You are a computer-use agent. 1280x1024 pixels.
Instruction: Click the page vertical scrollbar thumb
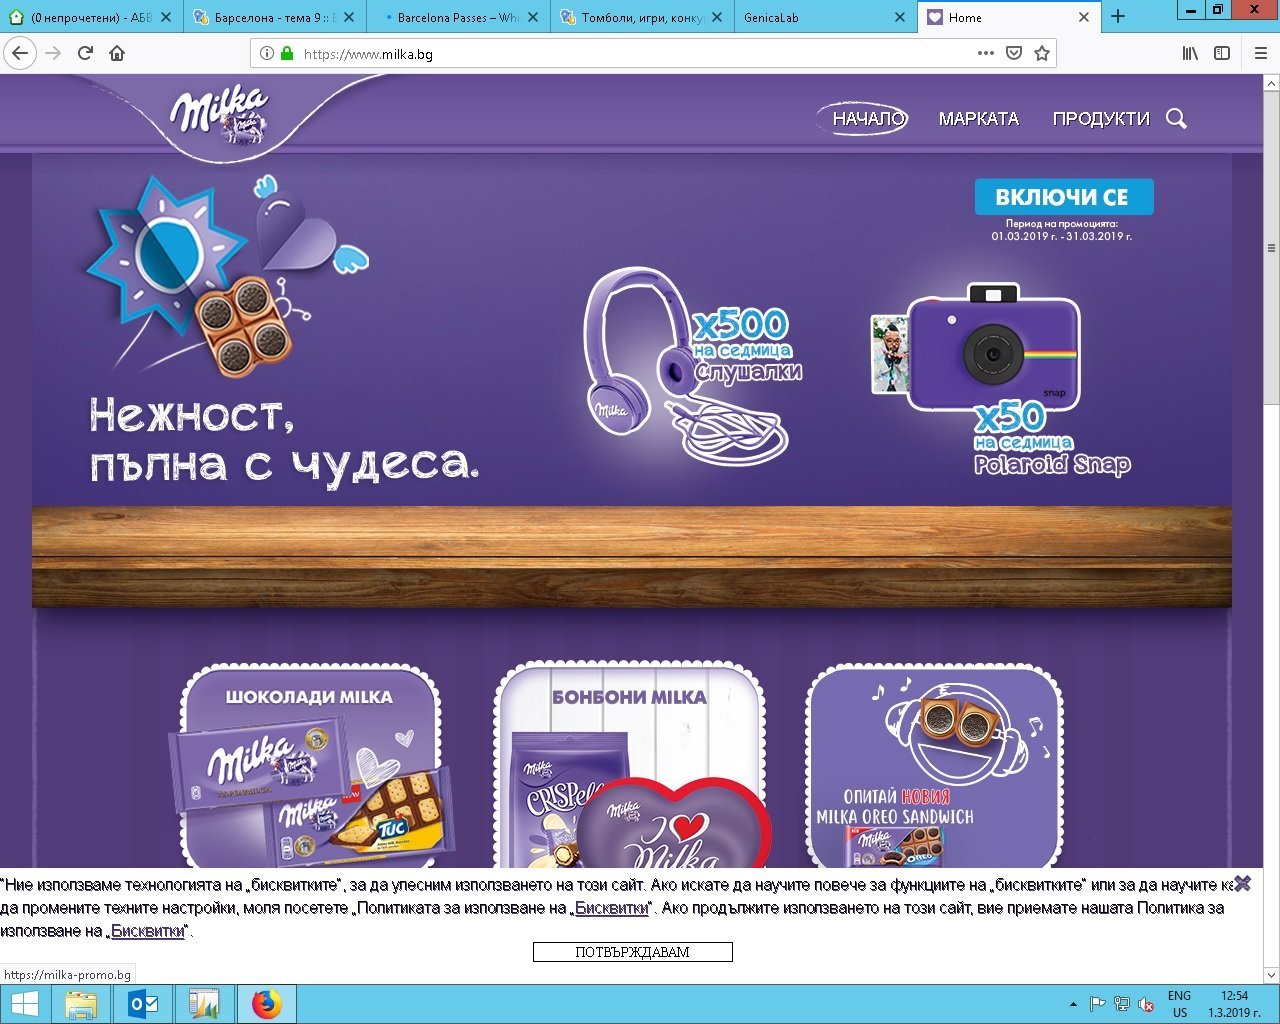pyautogui.click(x=1271, y=250)
